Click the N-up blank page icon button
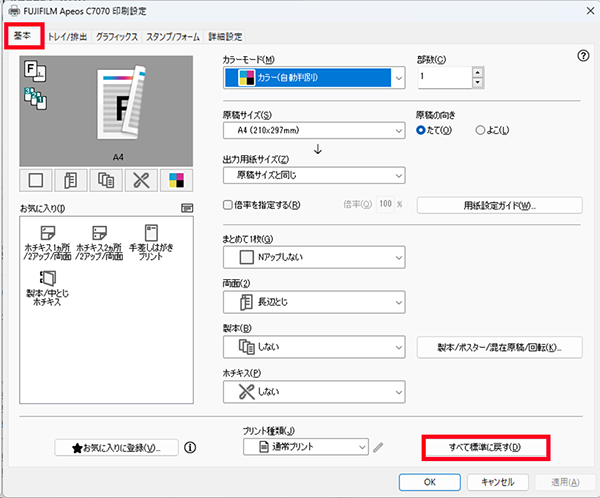 [36, 180]
